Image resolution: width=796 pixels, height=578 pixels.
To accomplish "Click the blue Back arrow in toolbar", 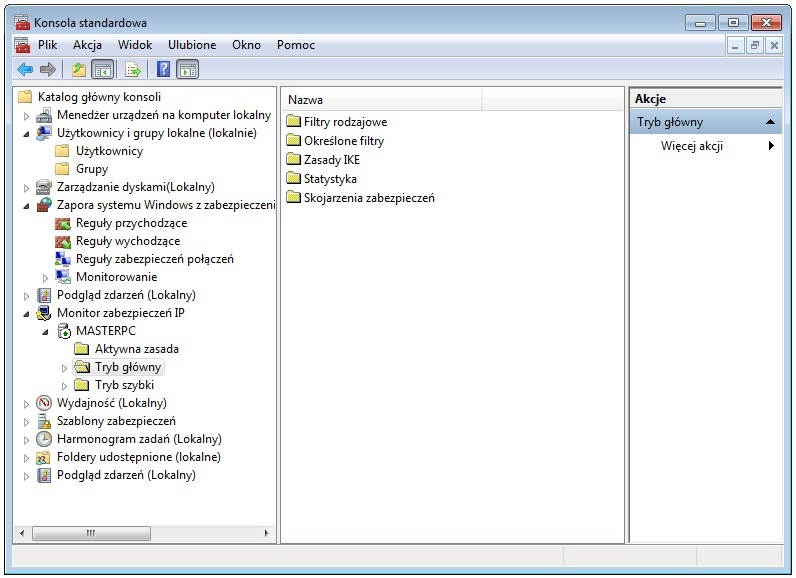I will [x=25, y=69].
